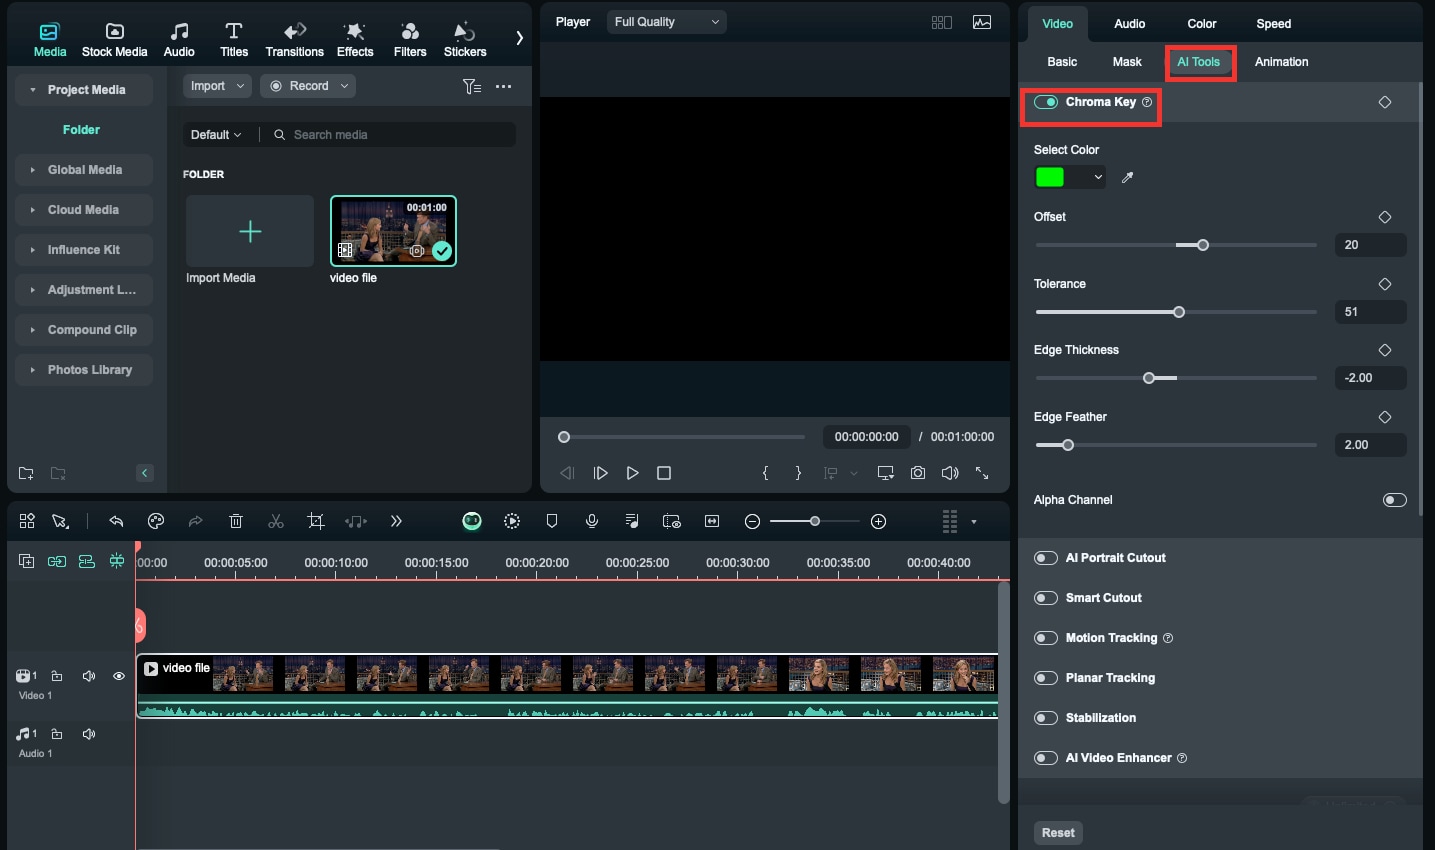
Task: Add keyframe for Edge Feather diamond
Action: click(x=1385, y=417)
